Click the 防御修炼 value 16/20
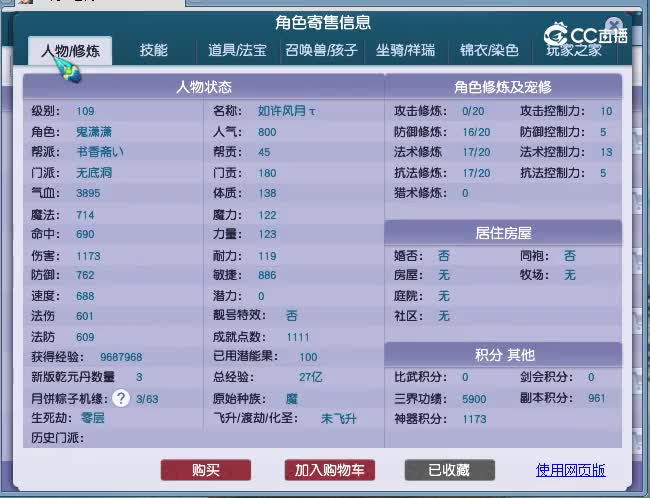 (x=476, y=132)
